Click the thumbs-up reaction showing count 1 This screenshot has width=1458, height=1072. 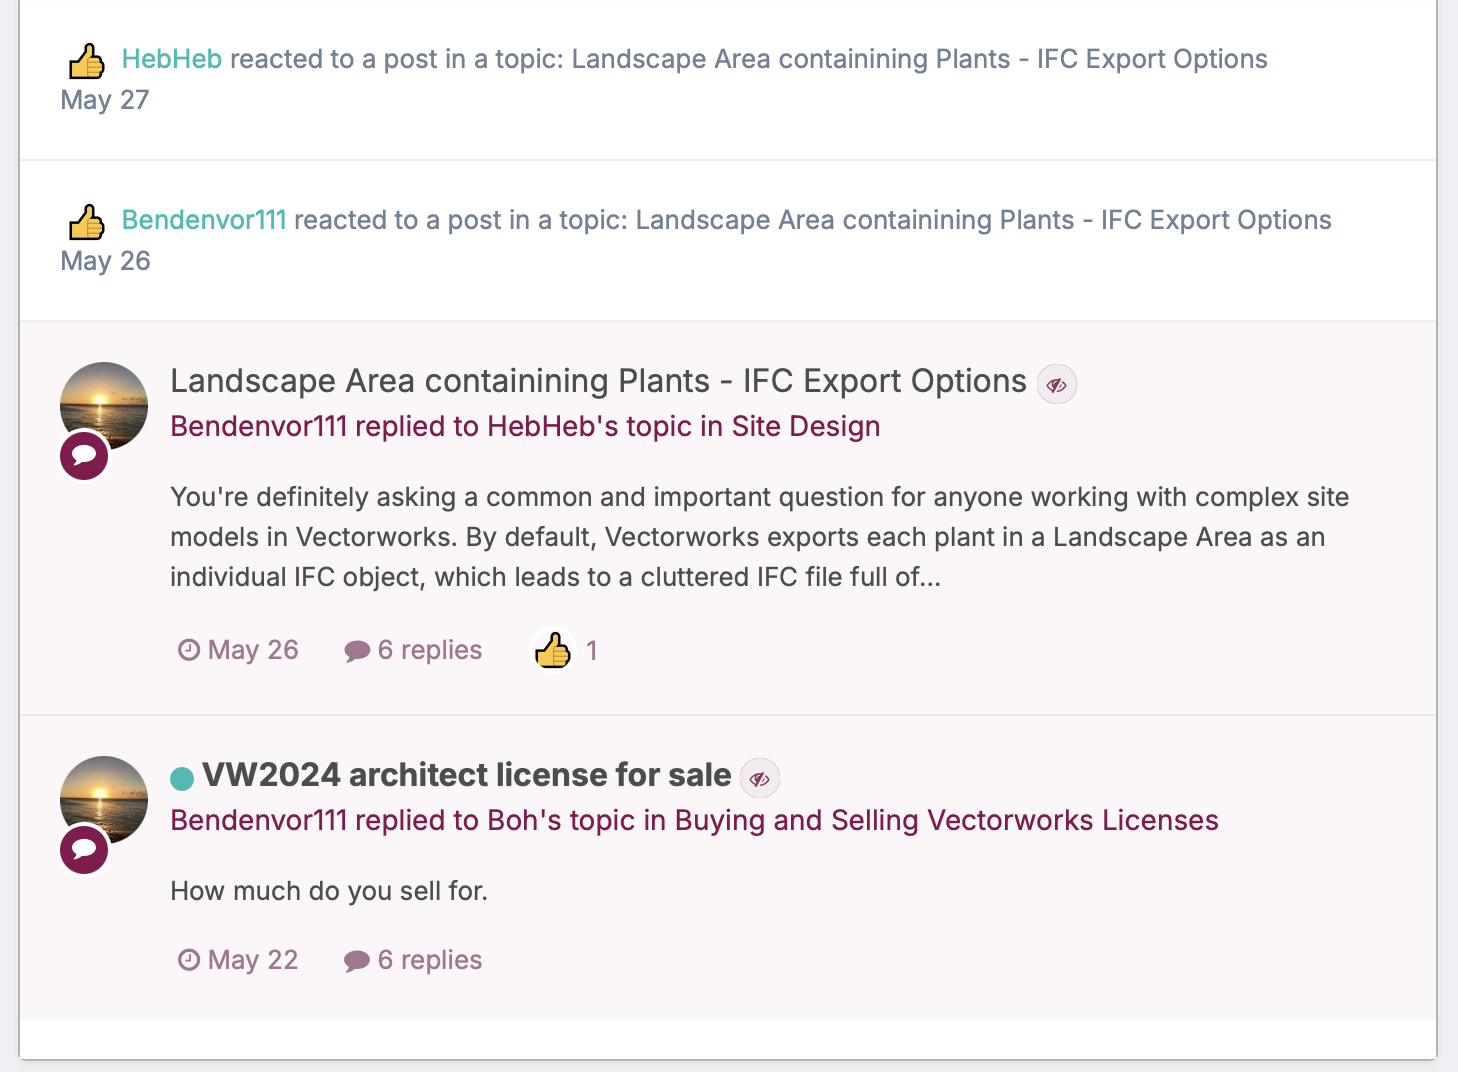[553, 651]
